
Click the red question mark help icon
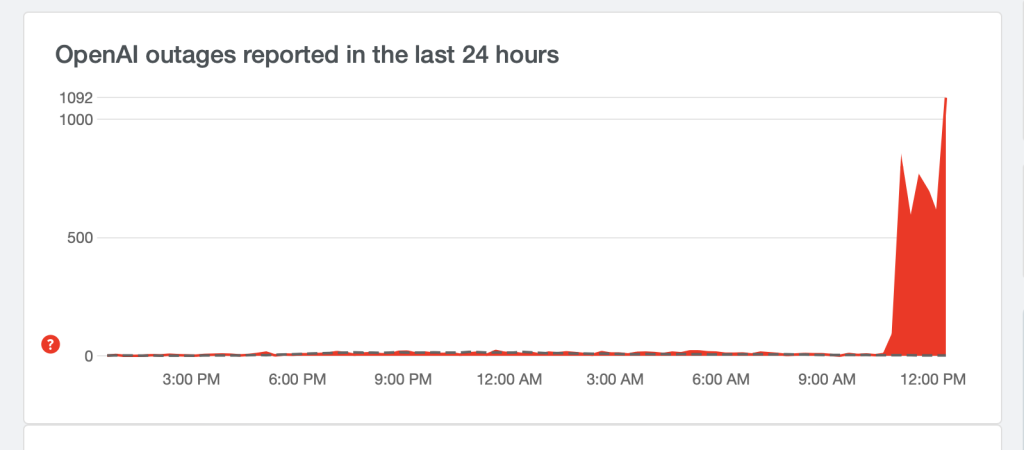[x=50, y=344]
